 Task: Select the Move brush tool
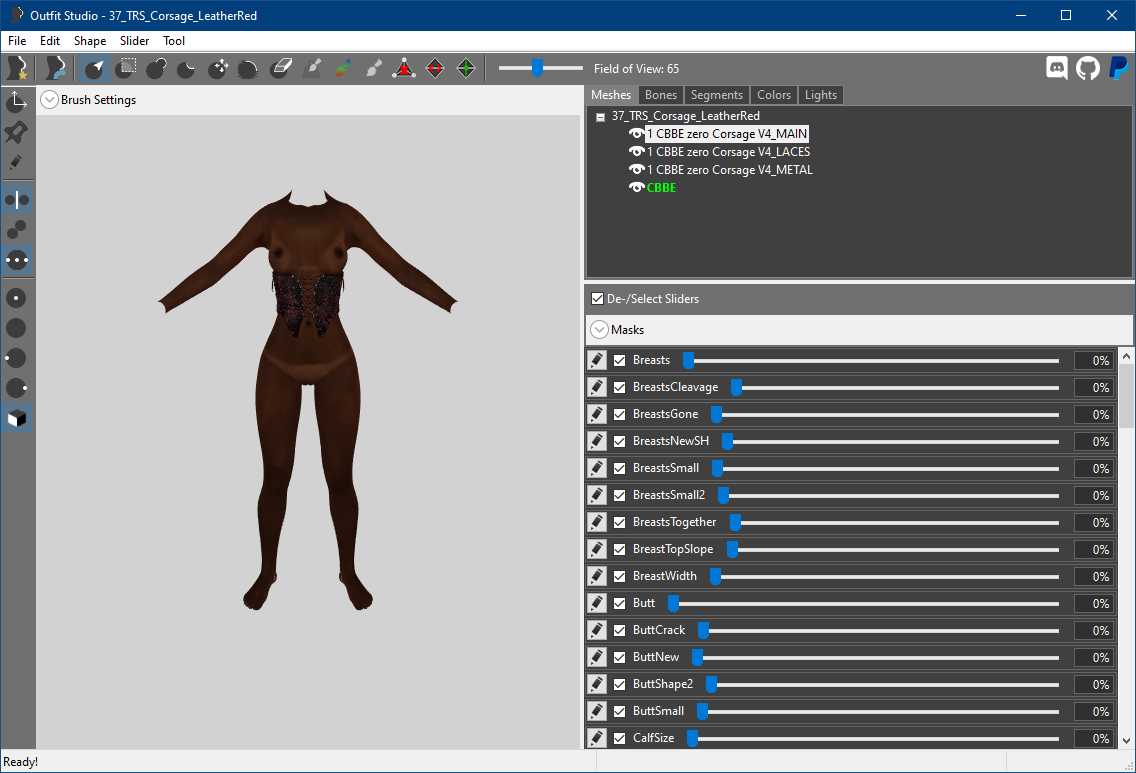pos(218,68)
